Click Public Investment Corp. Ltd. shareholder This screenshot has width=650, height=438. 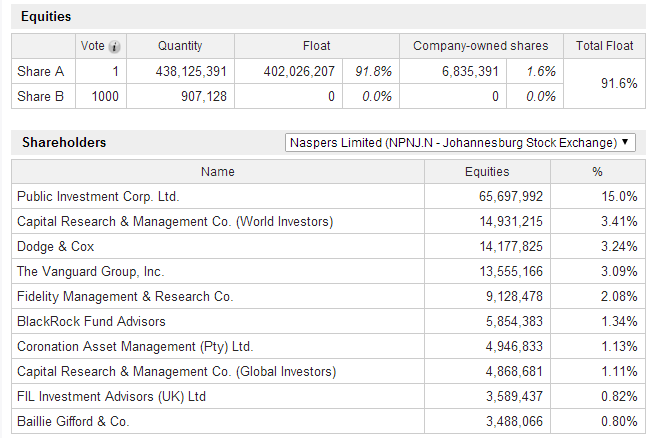pos(98,197)
